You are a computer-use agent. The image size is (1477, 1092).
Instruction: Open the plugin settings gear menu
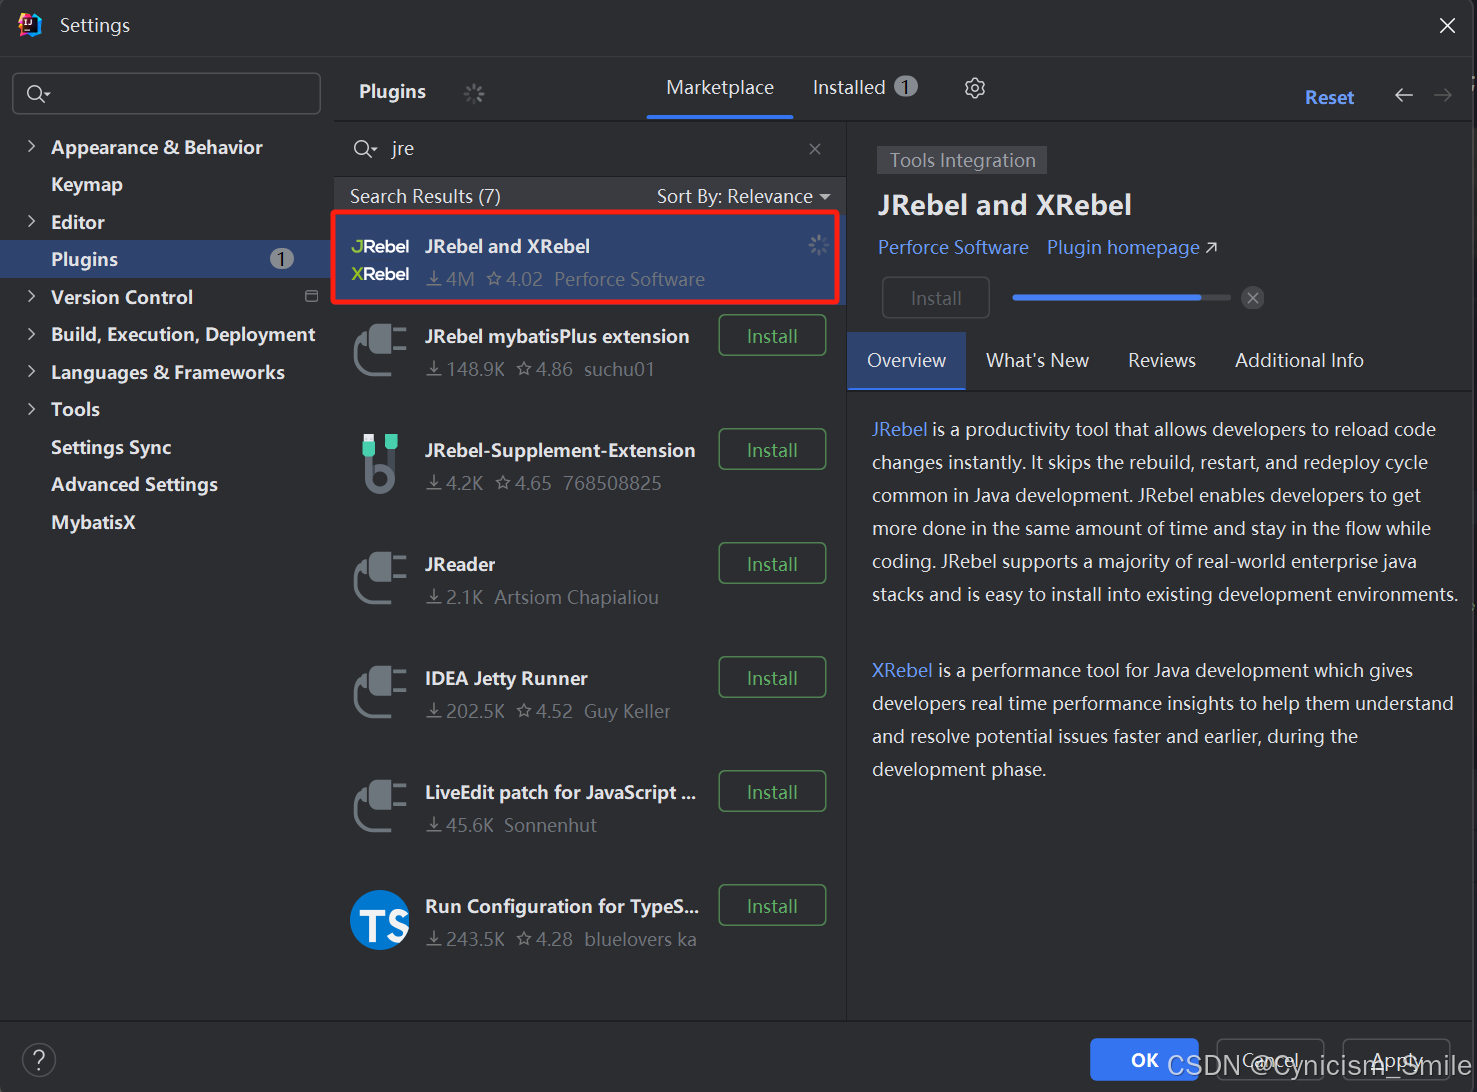tap(975, 88)
